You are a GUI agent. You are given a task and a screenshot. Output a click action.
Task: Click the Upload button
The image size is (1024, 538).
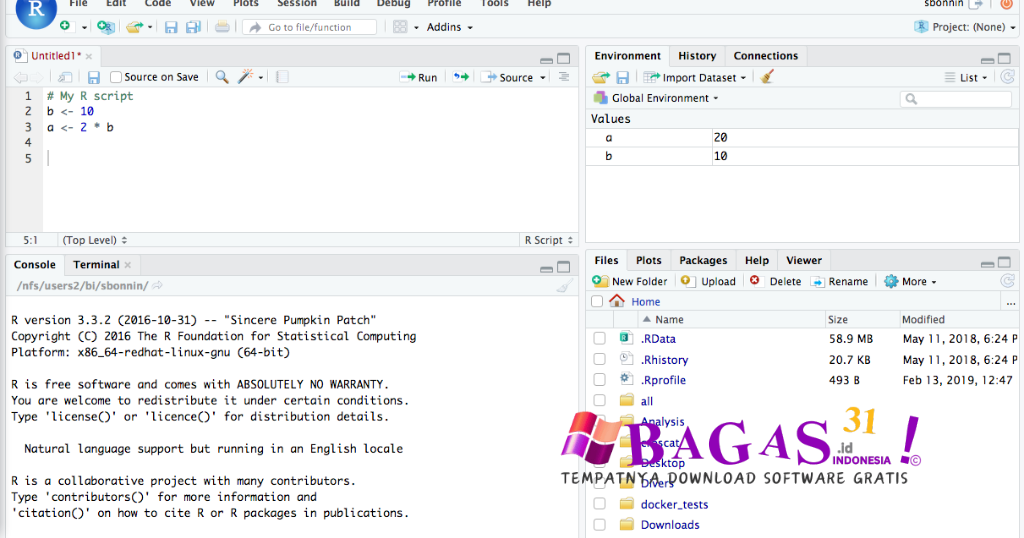pyautogui.click(x=708, y=281)
